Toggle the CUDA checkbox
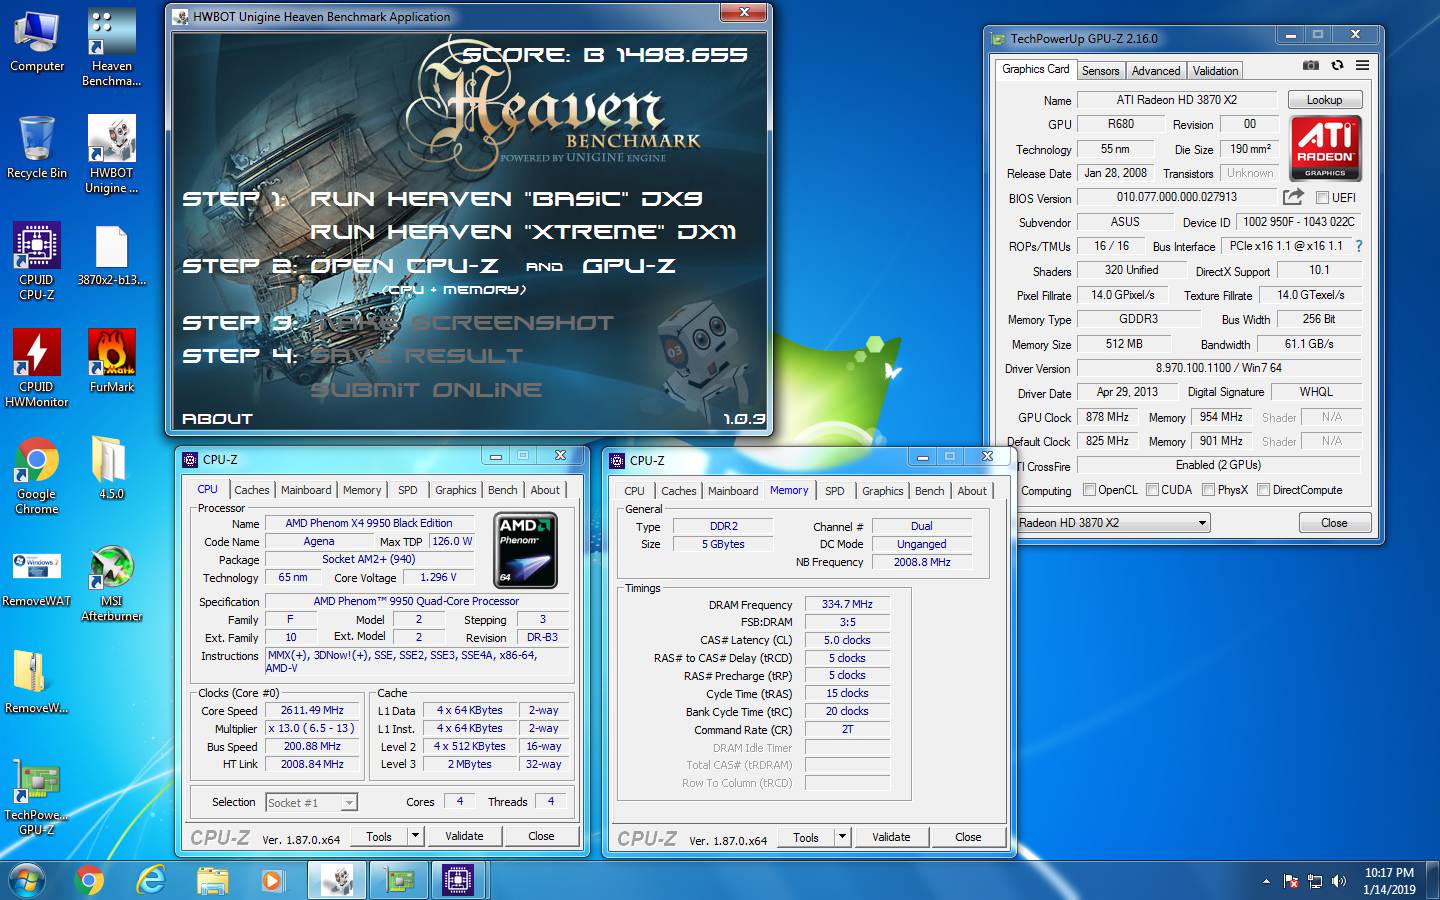Image resolution: width=1440 pixels, height=900 pixels. tap(1152, 490)
